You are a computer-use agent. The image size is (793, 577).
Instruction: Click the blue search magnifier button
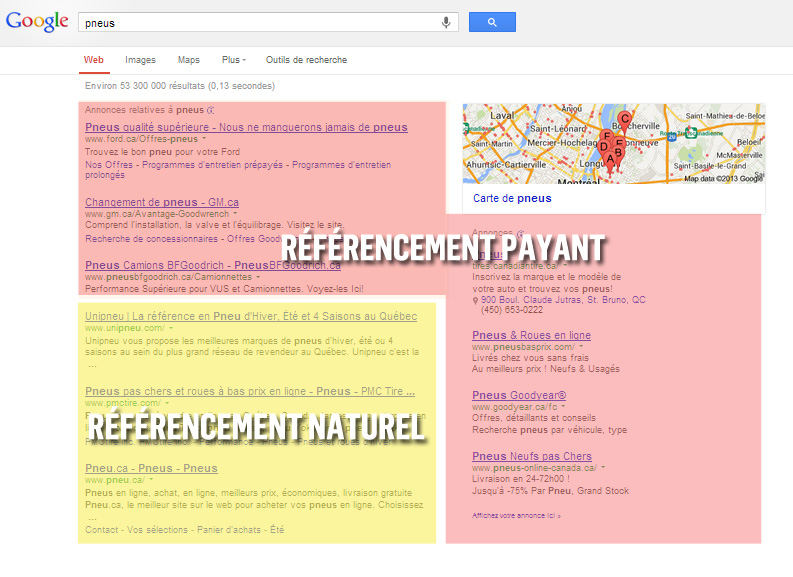click(492, 22)
